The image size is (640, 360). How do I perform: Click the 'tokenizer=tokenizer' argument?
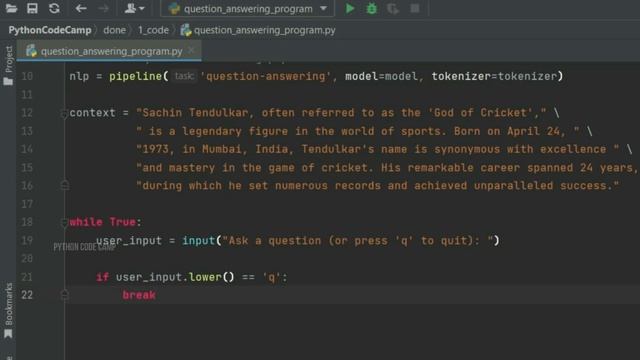point(493,76)
